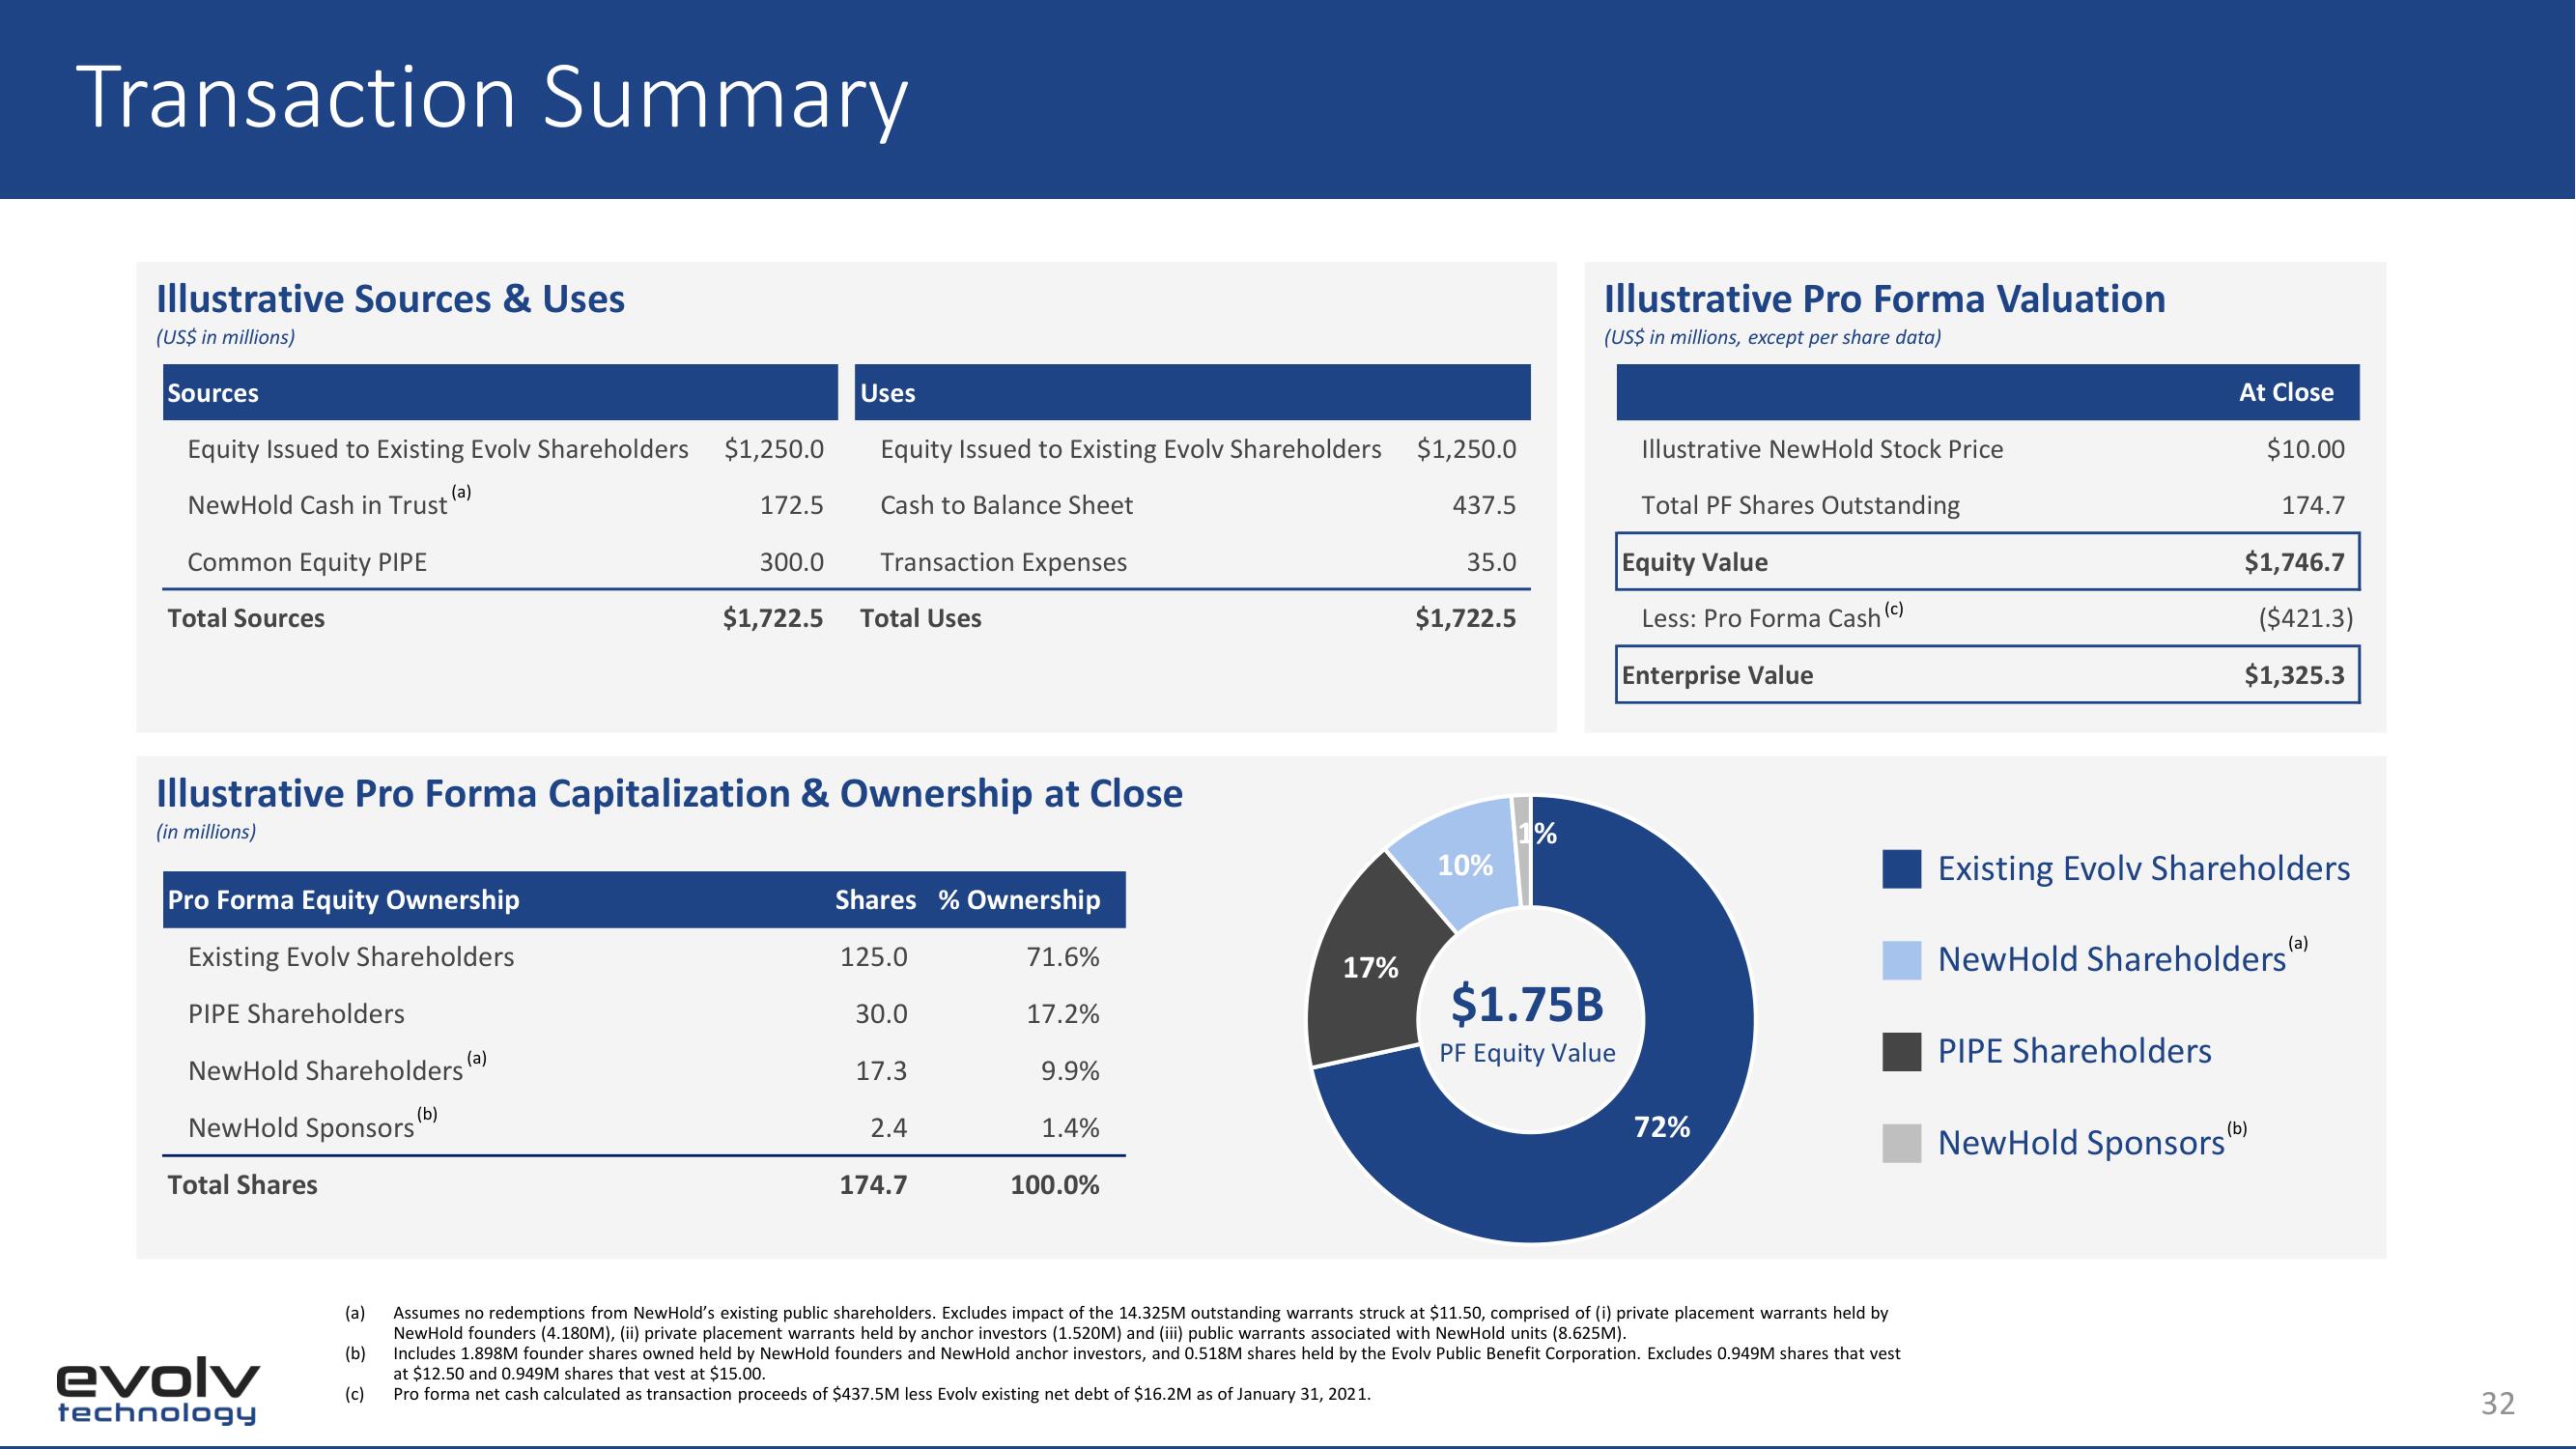The width and height of the screenshot is (2576, 1449).
Task: Click the 9.9% ownership value
Action: (1070, 1070)
